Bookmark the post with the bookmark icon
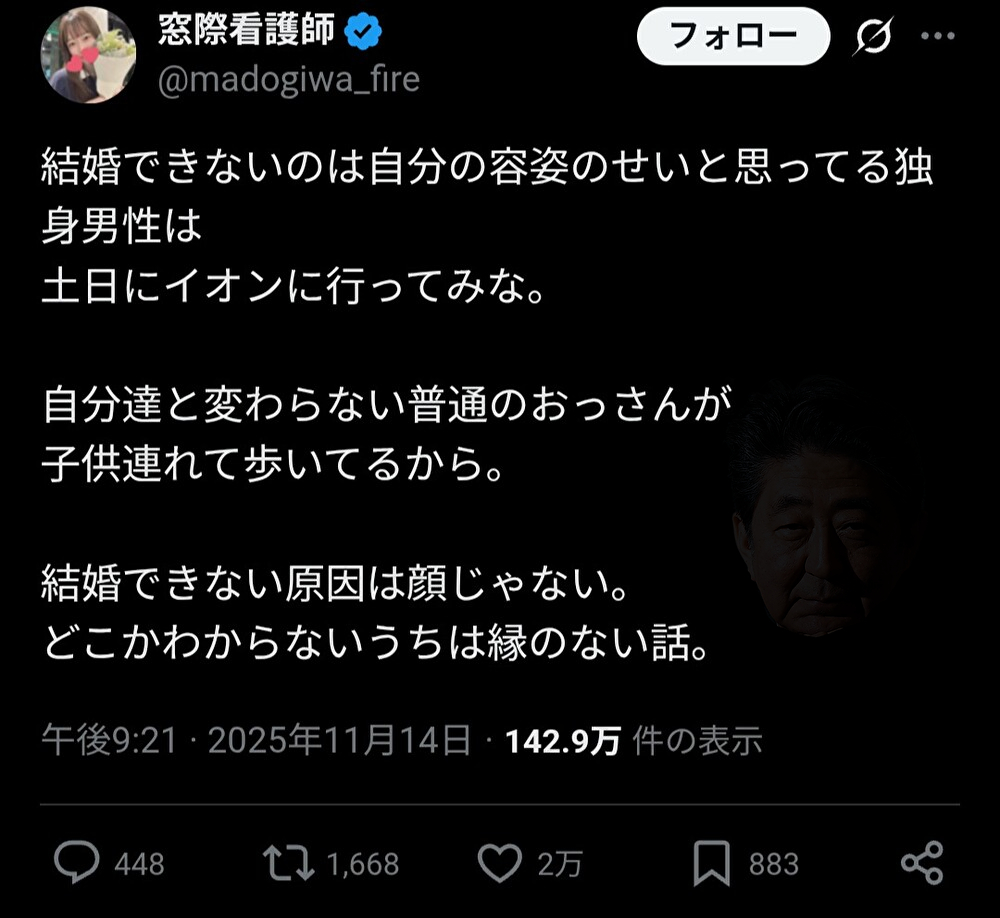This screenshot has width=1000, height=918. (712, 863)
